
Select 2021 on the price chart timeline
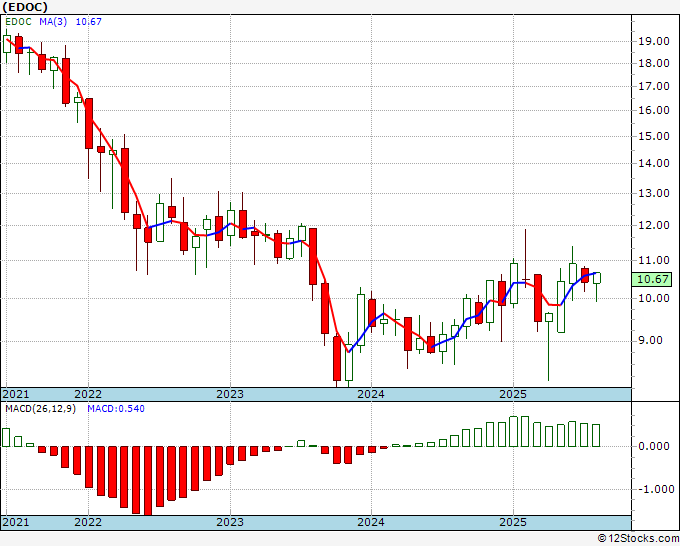tap(16, 394)
